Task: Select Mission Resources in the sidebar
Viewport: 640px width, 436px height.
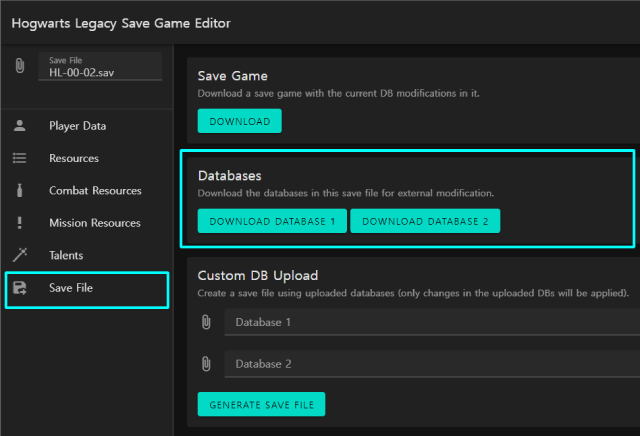Action: [x=87, y=222]
